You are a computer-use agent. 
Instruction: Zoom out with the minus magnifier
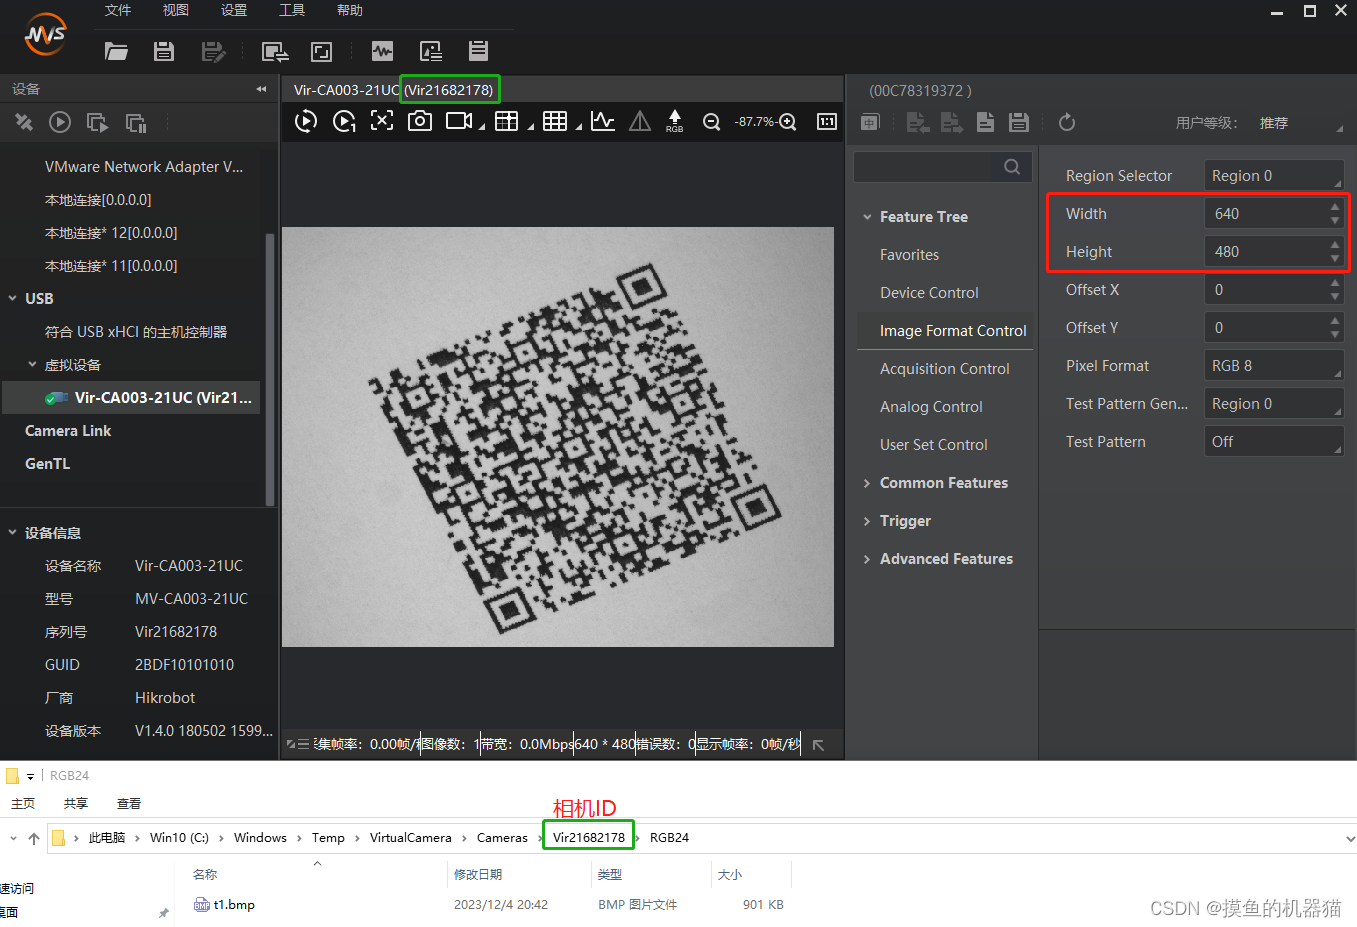click(711, 122)
